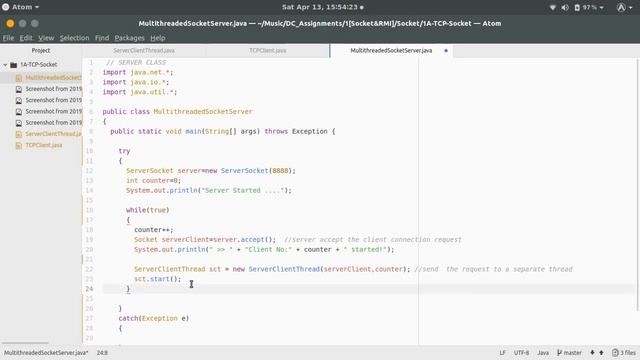
Task: Open the Find menu
Action: click(102, 38)
